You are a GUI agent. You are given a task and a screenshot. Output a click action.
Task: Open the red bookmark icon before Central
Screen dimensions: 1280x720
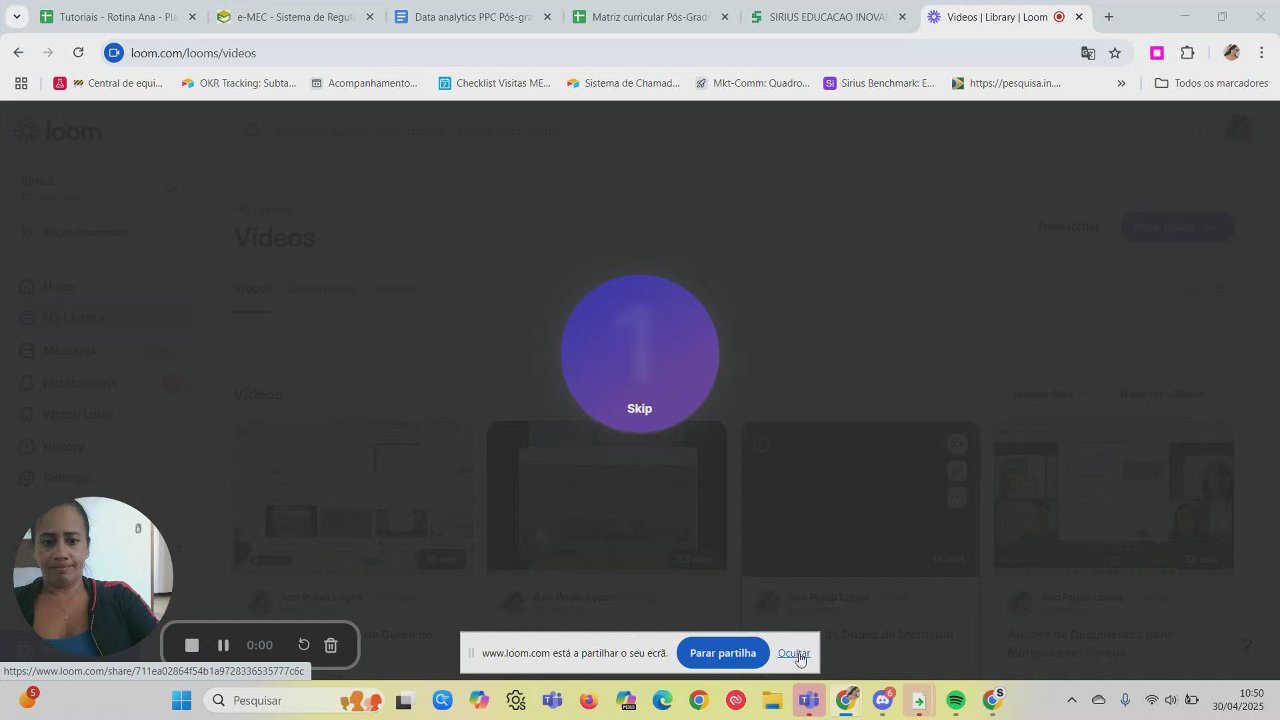tap(60, 83)
